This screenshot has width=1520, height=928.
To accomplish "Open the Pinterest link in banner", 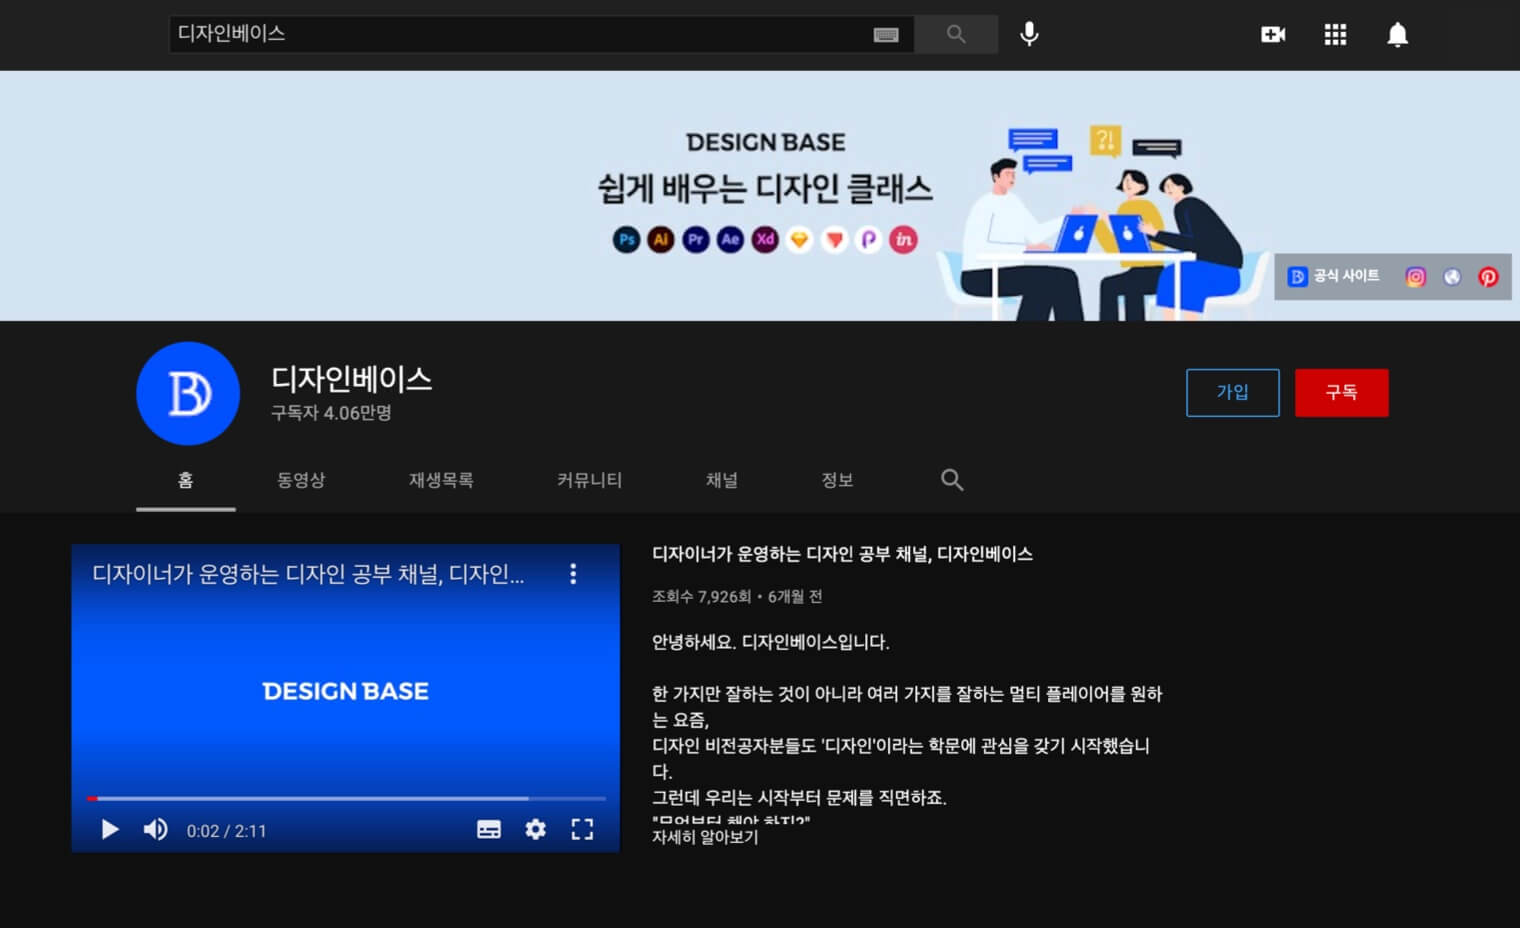I will [1488, 277].
